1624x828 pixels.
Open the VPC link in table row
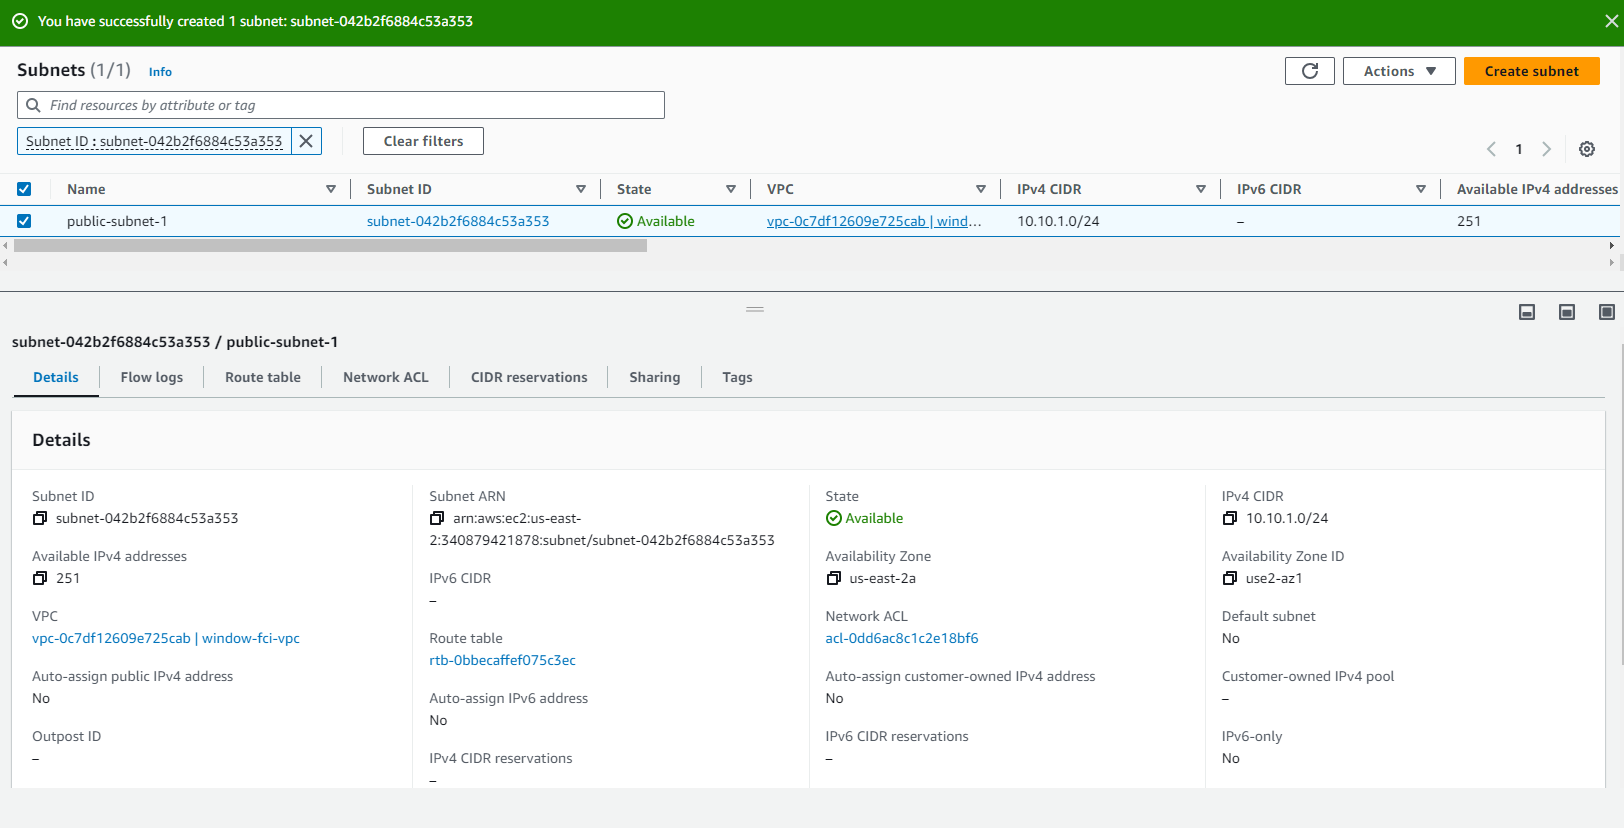pyautogui.click(x=874, y=221)
